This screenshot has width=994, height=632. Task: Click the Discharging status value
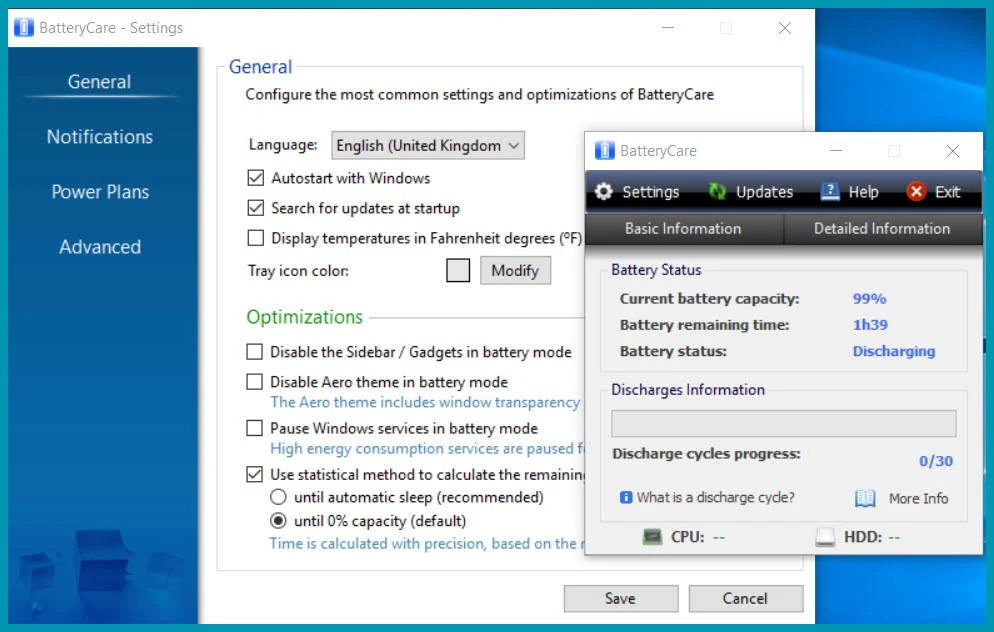[894, 351]
